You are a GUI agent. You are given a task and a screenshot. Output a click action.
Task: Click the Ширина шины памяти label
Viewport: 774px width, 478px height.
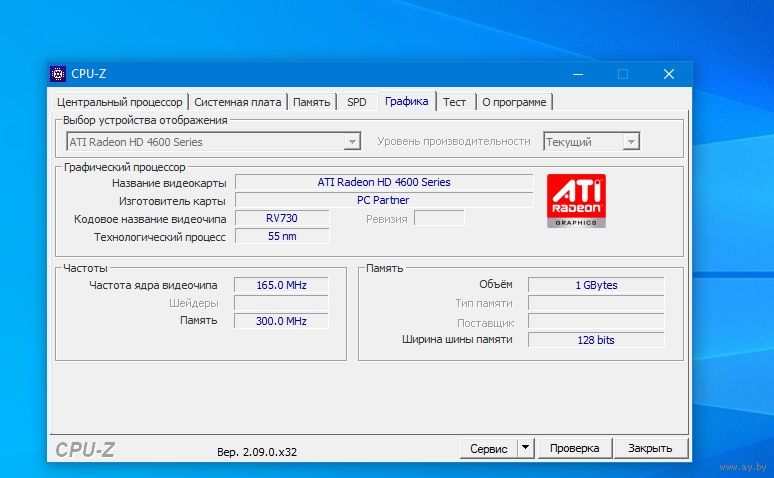point(457,340)
